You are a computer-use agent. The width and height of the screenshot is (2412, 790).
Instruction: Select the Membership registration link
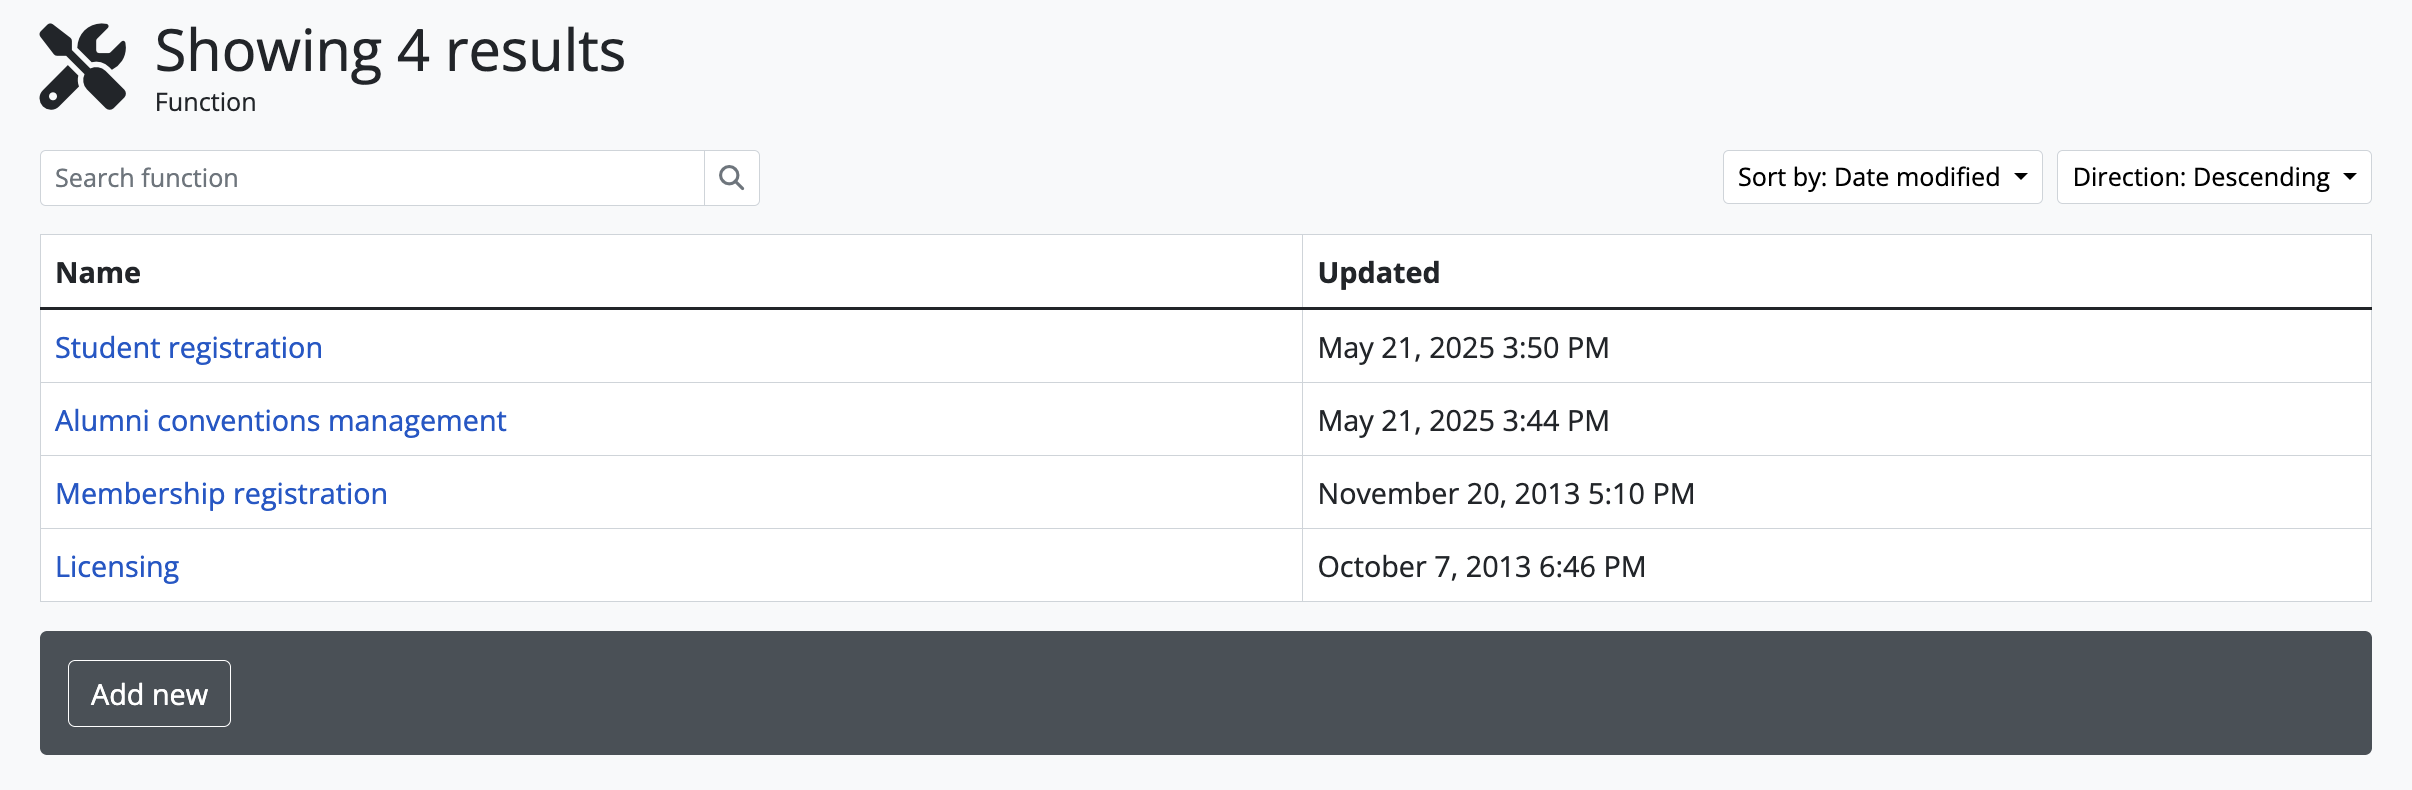point(221,493)
